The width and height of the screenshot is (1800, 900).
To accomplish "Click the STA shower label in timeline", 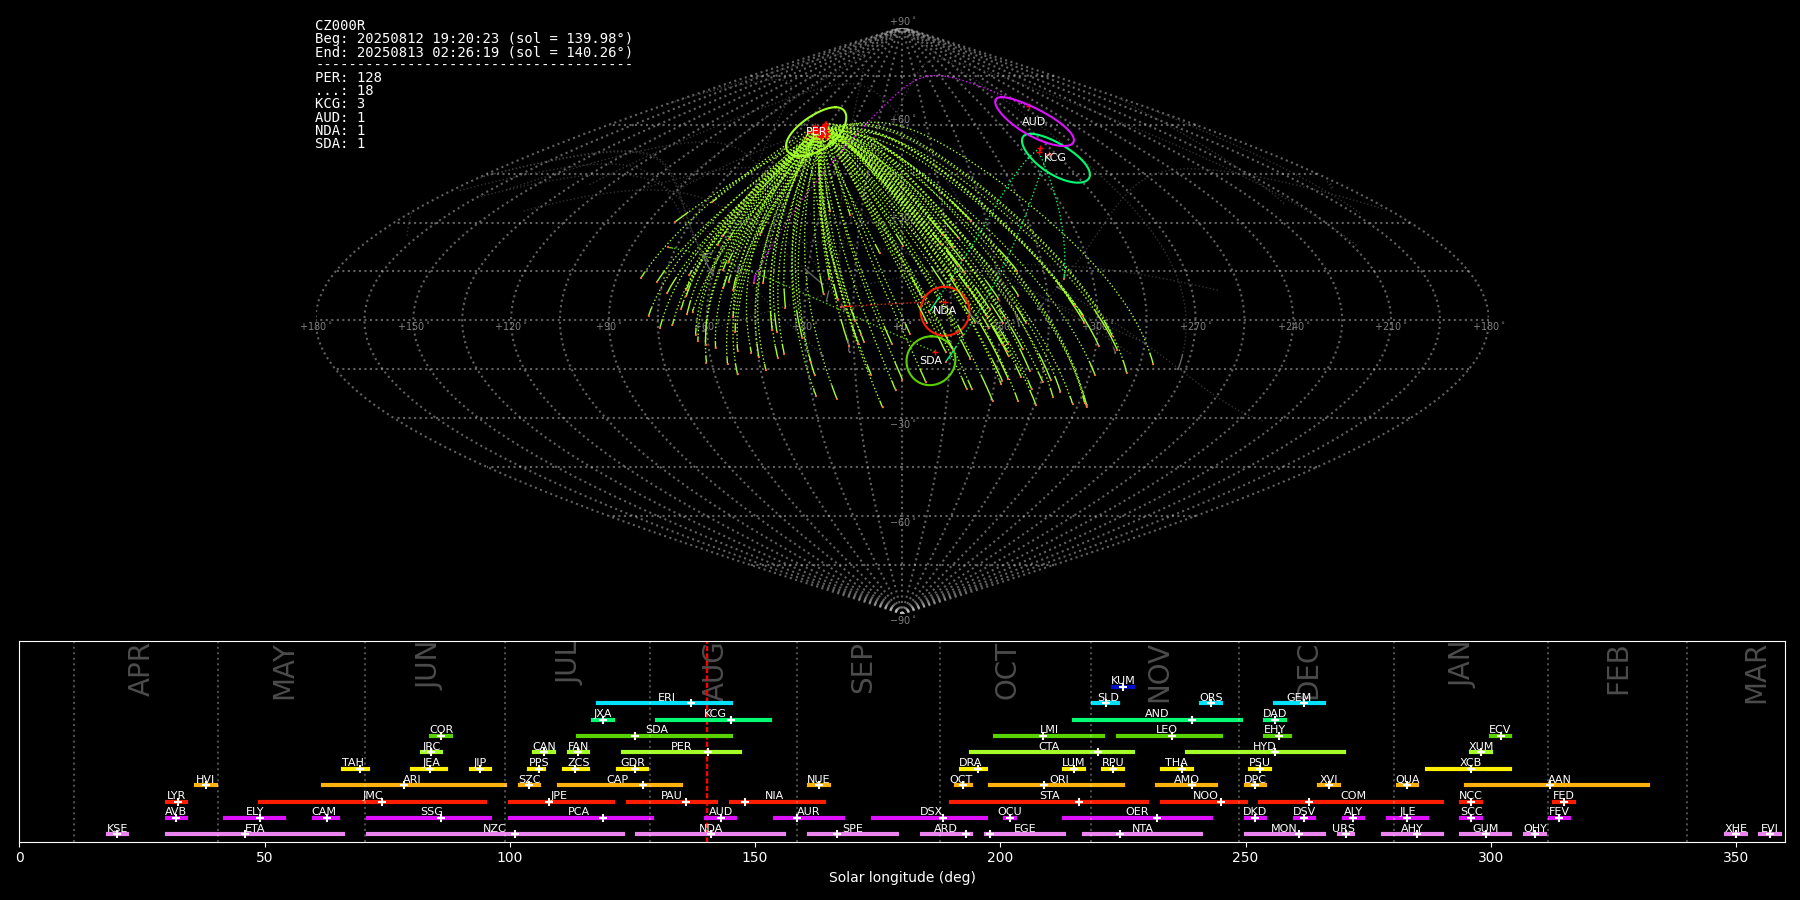I will coord(1049,796).
